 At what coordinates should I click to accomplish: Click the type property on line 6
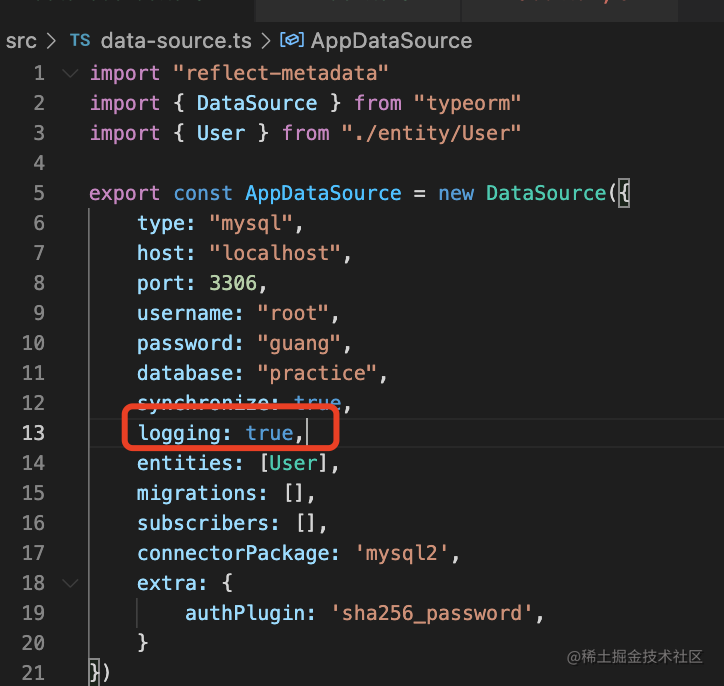pyautogui.click(x=160, y=224)
